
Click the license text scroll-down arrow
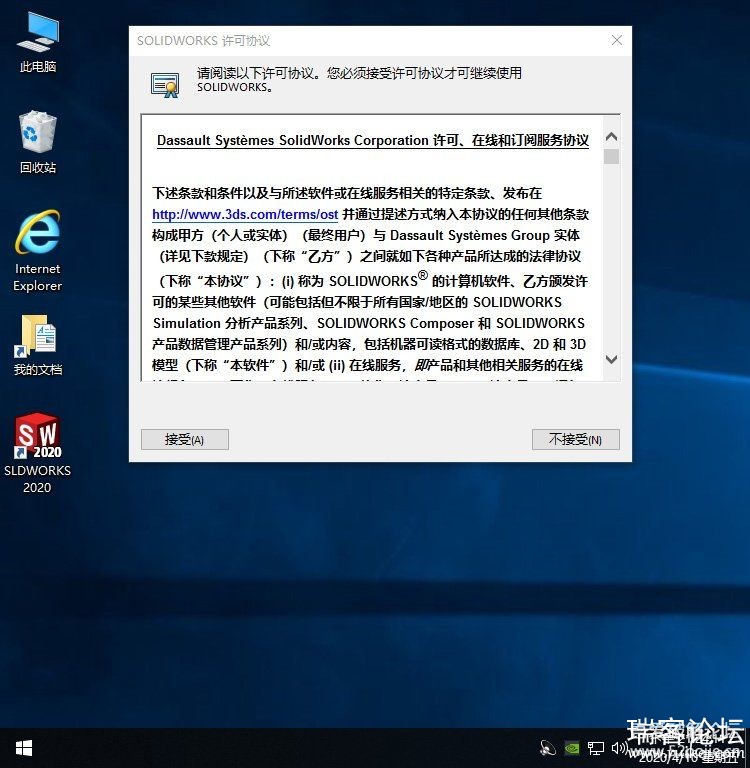[611, 360]
